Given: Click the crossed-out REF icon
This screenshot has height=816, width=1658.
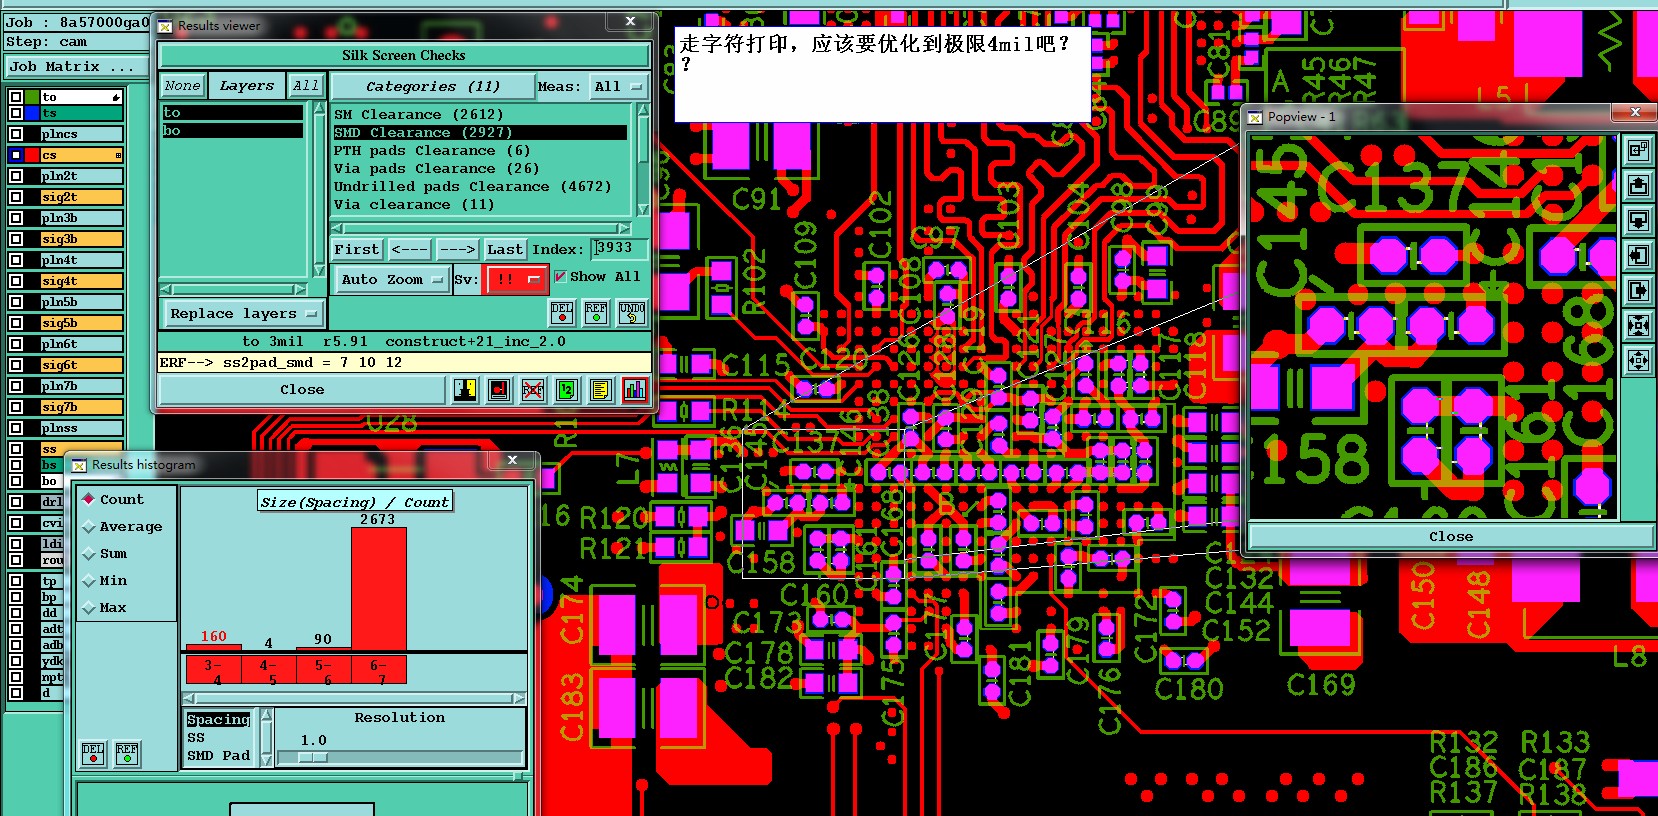Looking at the screenshot, I should 533,389.
